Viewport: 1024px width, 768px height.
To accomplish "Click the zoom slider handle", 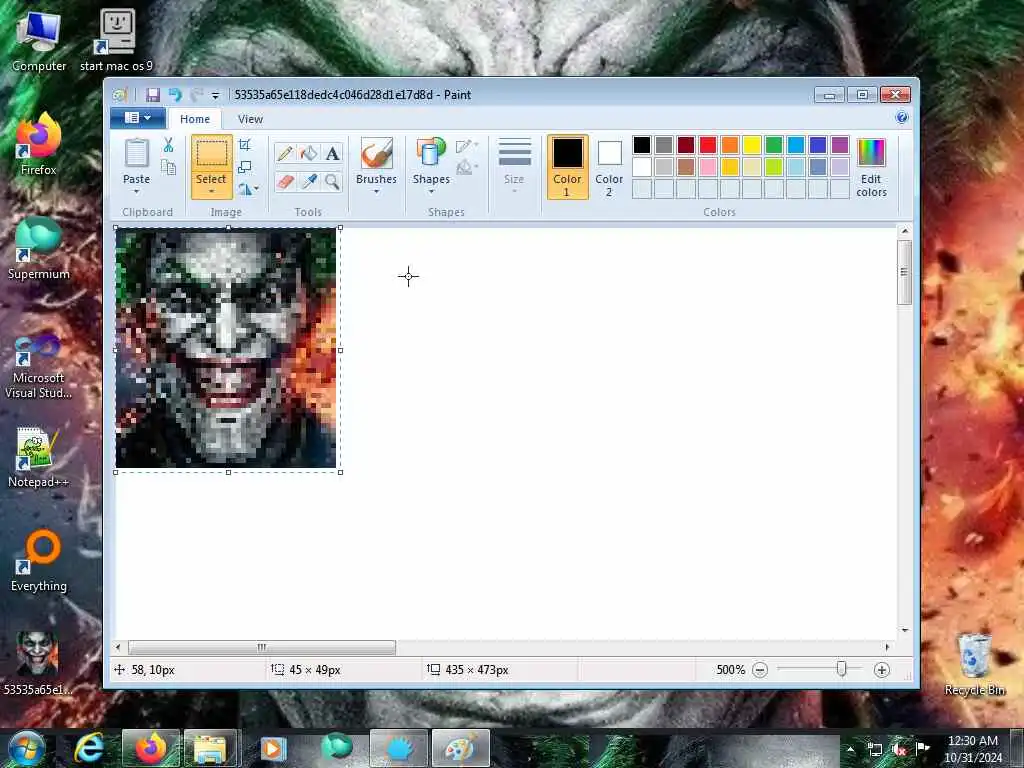I will tap(841, 669).
